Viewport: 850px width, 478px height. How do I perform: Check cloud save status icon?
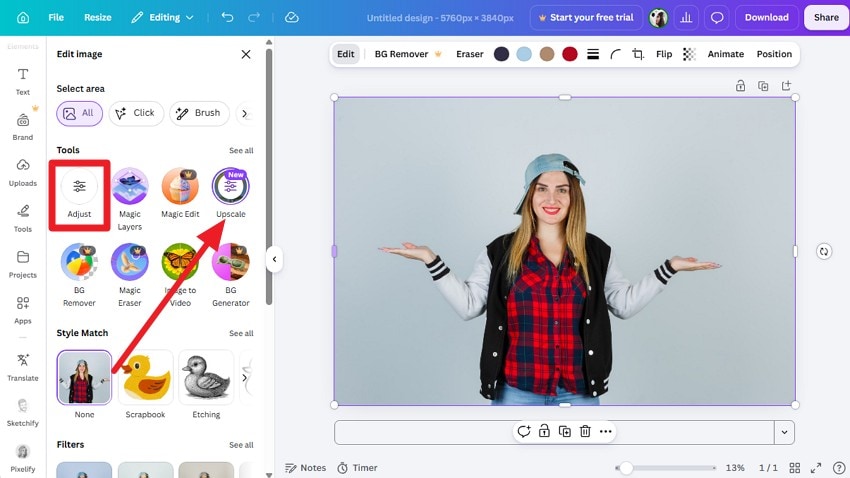pyautogui.click(x=292, y=17)
